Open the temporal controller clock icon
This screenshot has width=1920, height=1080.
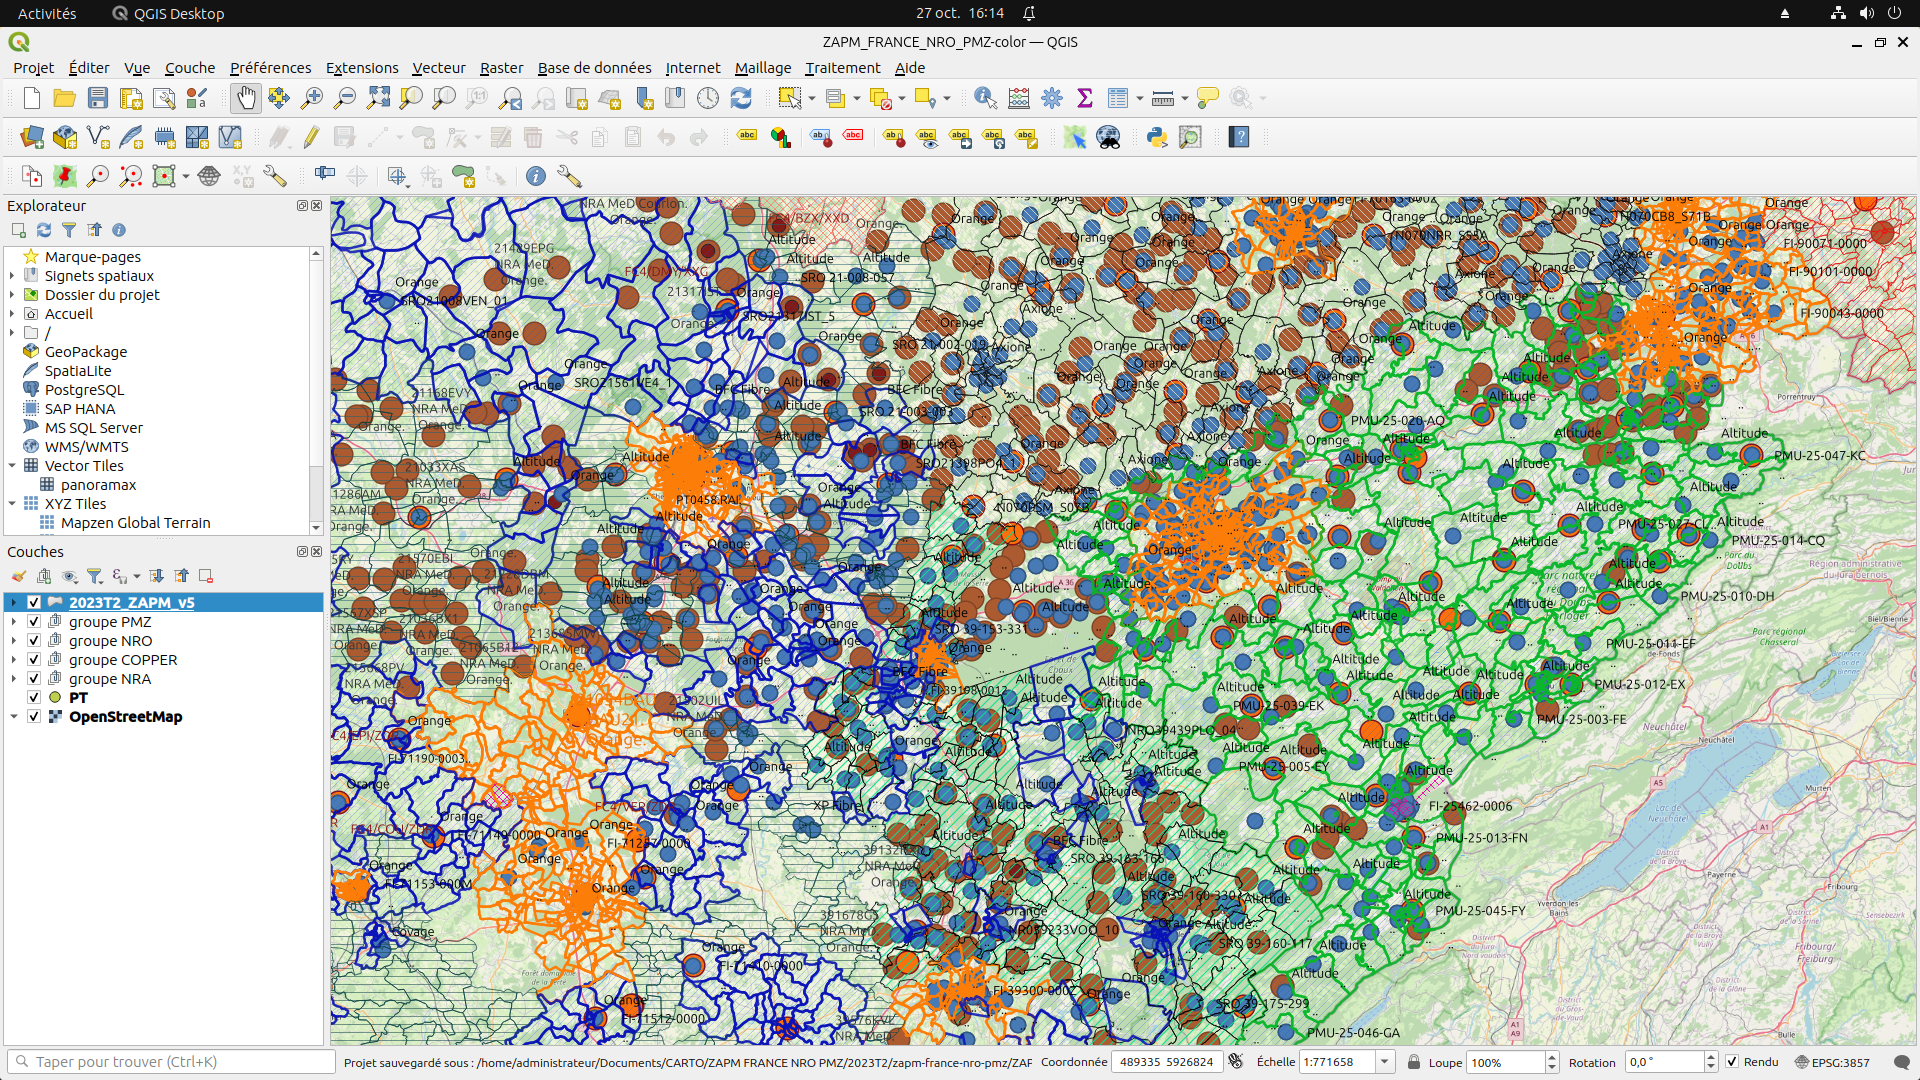point(708,98)
